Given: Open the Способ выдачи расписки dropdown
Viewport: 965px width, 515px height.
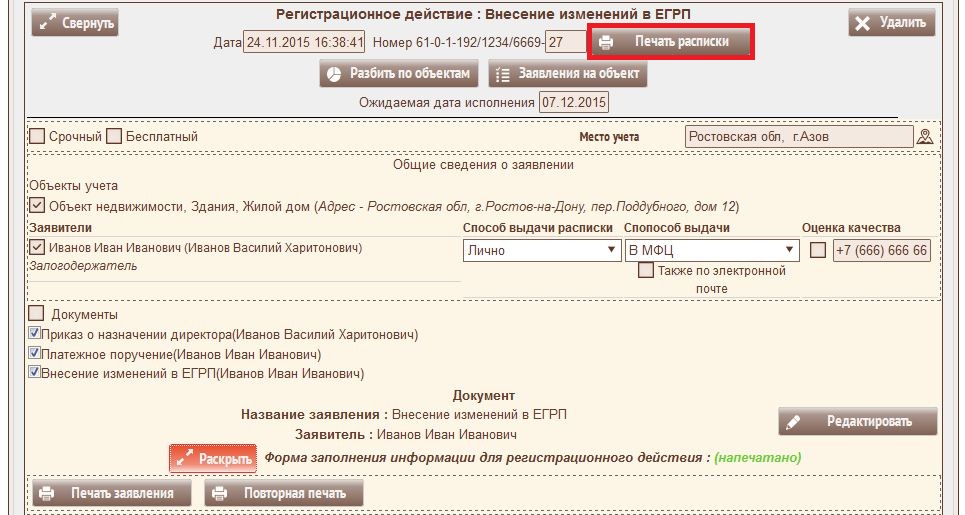Looking at the screenshot, I should point(541,250).
